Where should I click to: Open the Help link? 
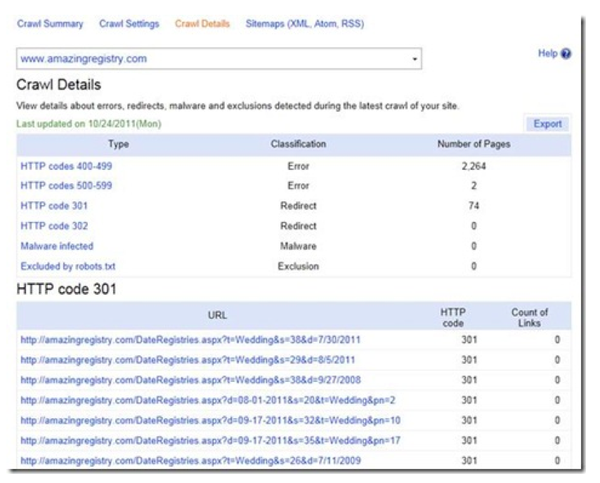point(548,54)
